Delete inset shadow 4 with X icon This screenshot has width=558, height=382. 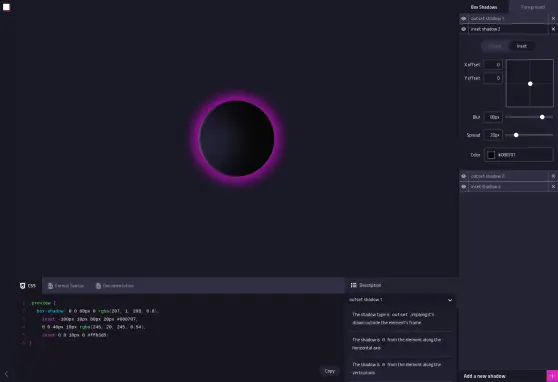553,187
